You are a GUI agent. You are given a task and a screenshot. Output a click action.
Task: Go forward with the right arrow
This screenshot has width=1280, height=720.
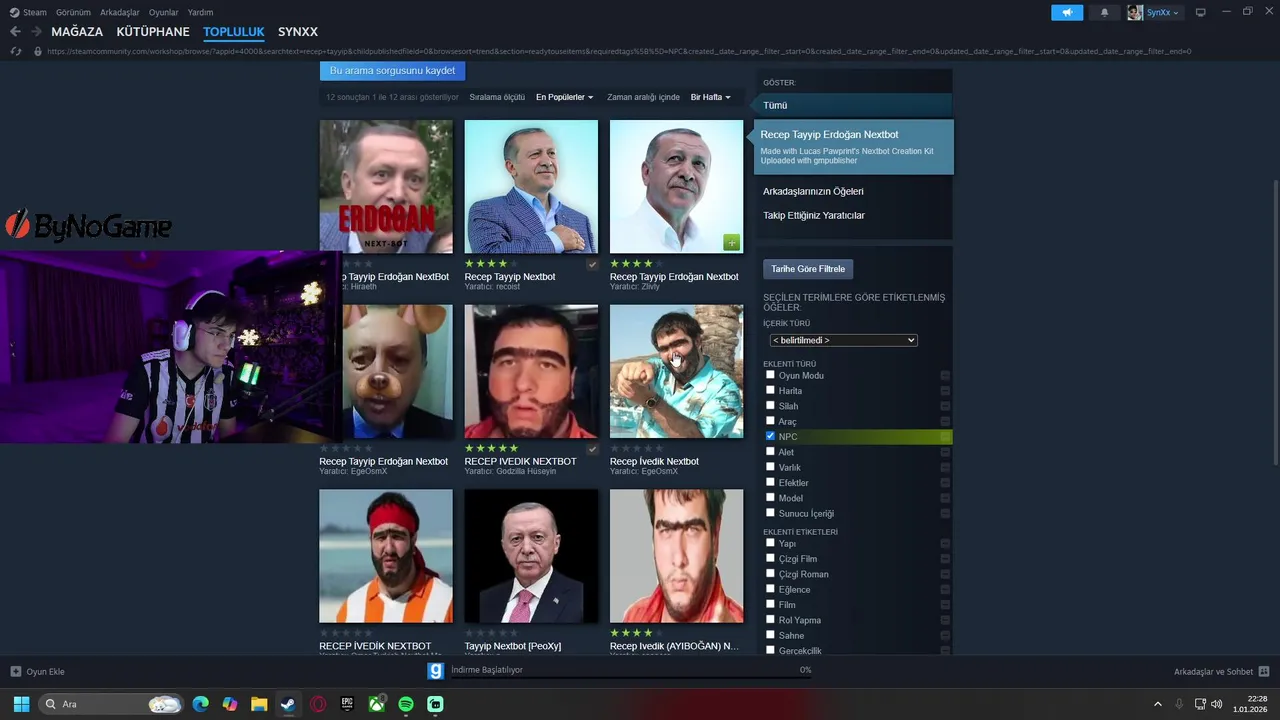37,32
